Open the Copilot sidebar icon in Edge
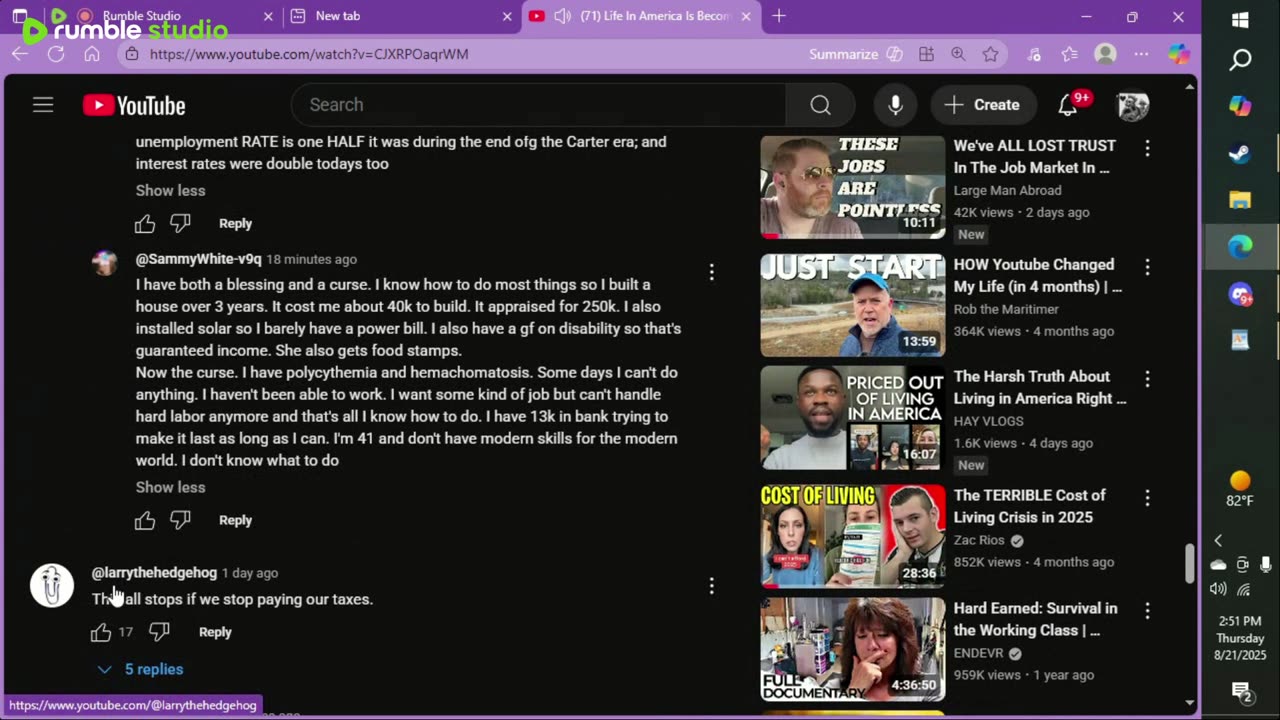The height and width of the screenshot is (720, 1280). click(1179, 54)
